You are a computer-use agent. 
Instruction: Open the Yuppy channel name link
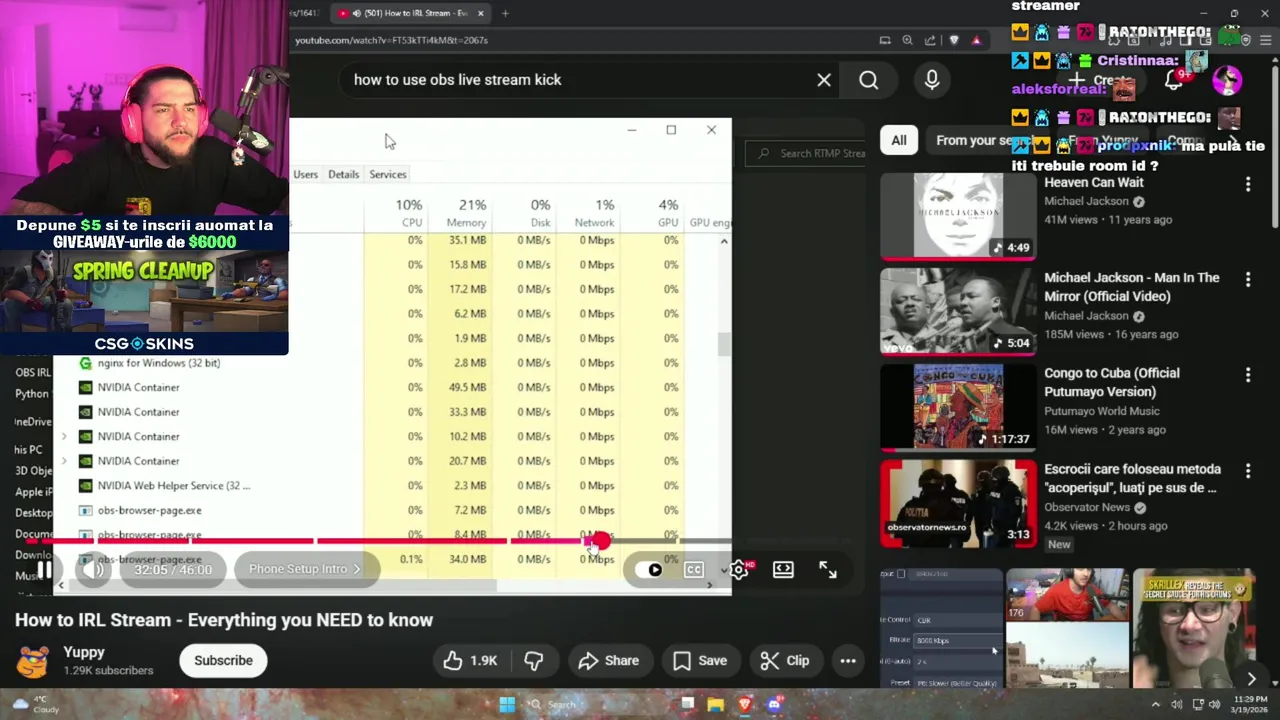(84, 652)
